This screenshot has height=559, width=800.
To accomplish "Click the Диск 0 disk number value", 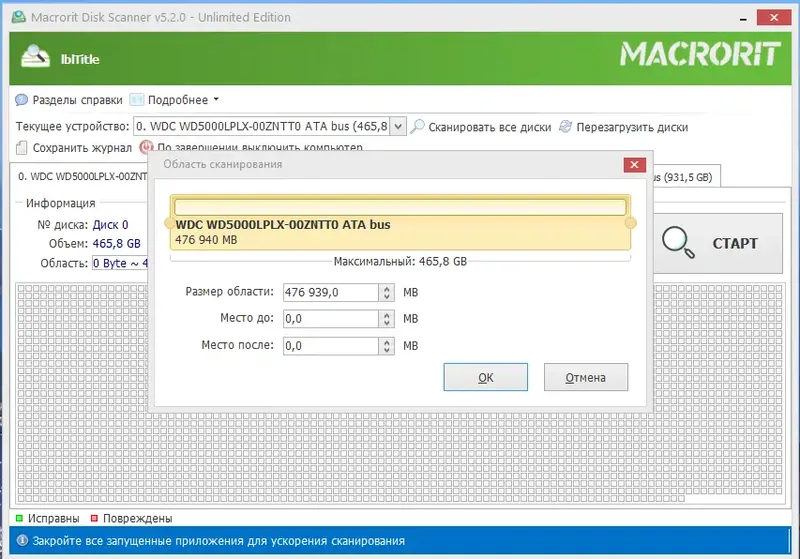I will click(110, 225).
